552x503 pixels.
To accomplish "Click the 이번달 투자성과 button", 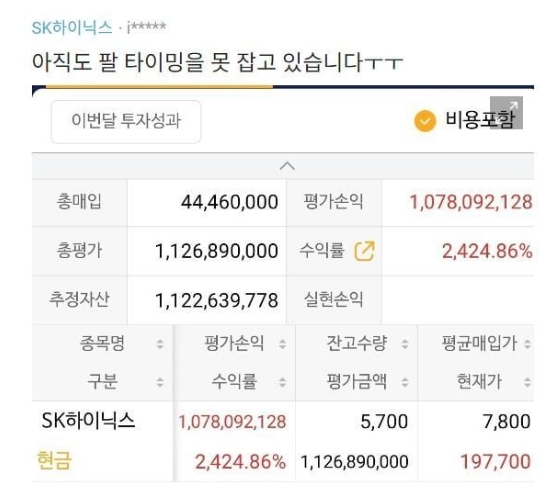I will tap(126, 121).
